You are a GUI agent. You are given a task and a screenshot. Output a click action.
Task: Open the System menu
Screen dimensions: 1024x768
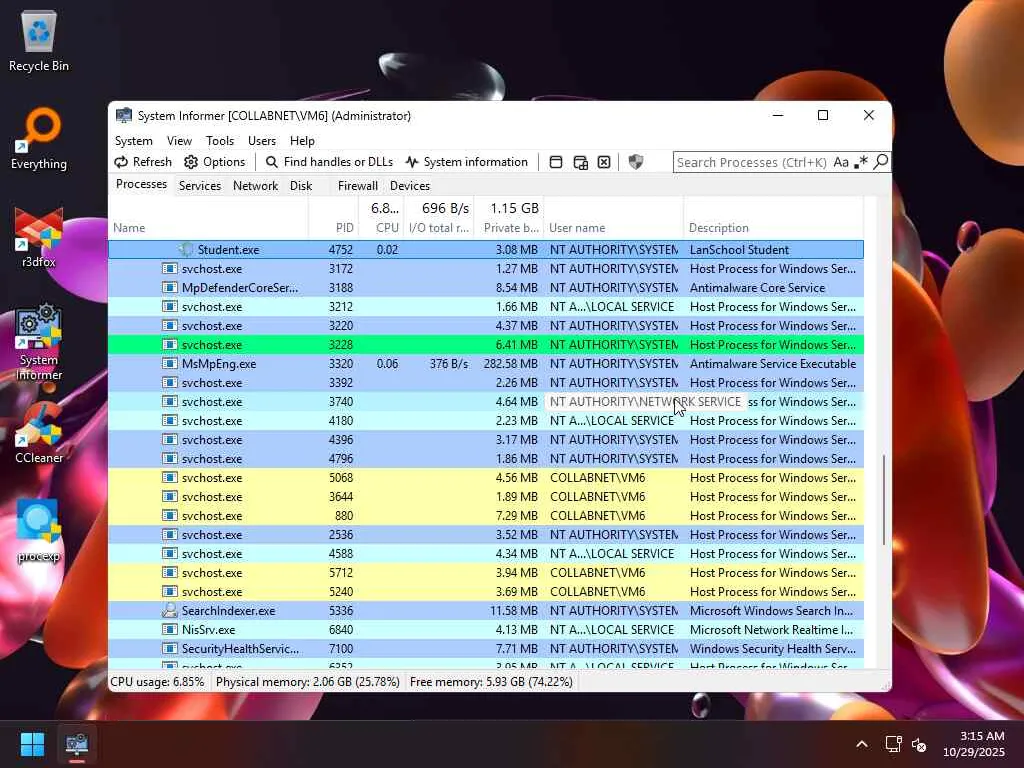[x=134, y=141]
